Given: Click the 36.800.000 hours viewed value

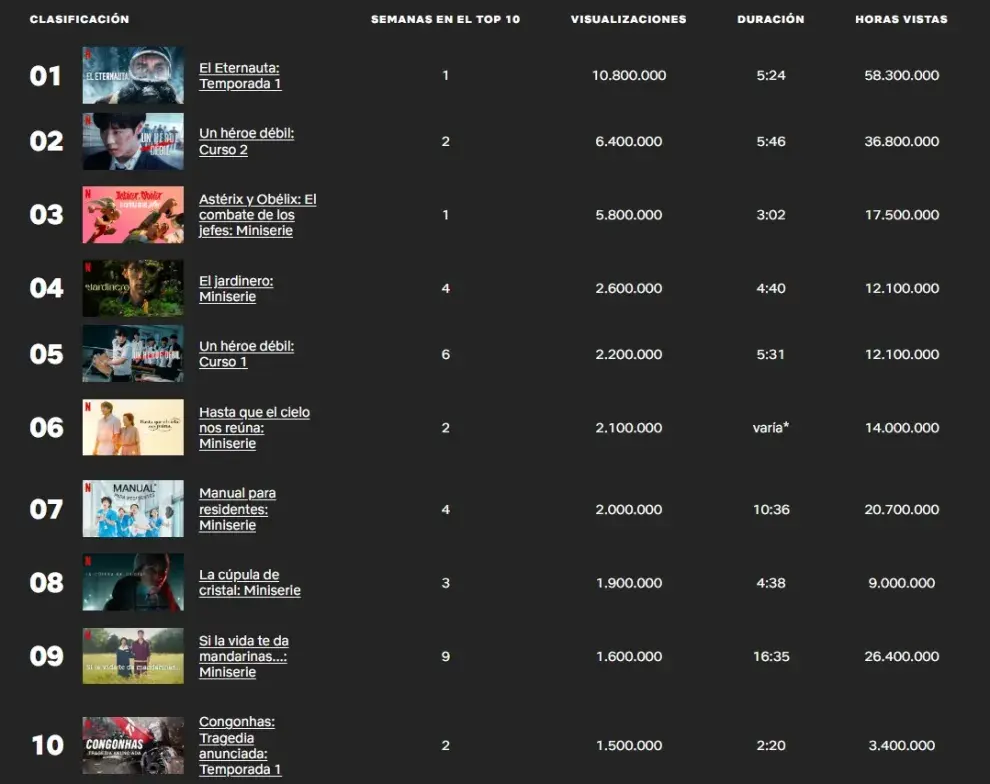Looking at the screenshot, I should pos(902,141).
